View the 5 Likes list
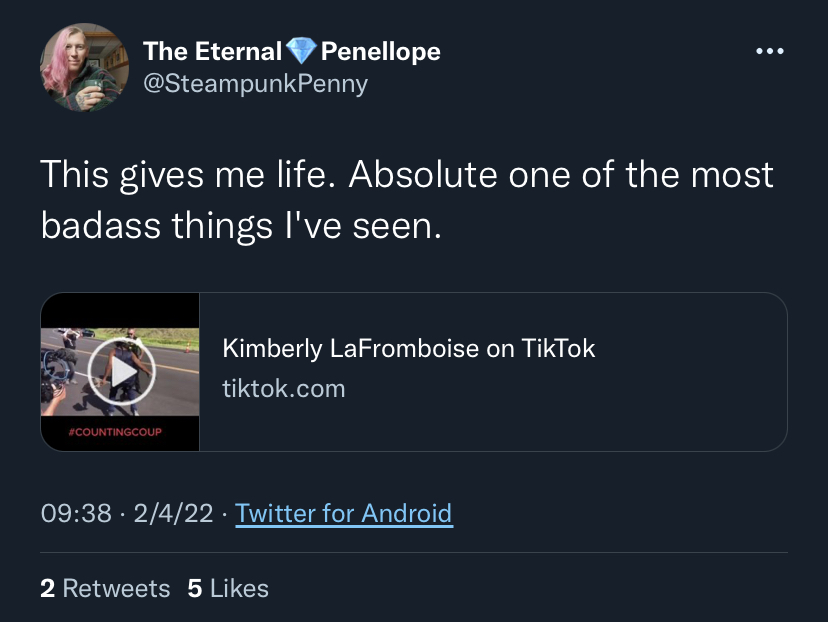The image size is (828, 622). [x=228, y=588]
